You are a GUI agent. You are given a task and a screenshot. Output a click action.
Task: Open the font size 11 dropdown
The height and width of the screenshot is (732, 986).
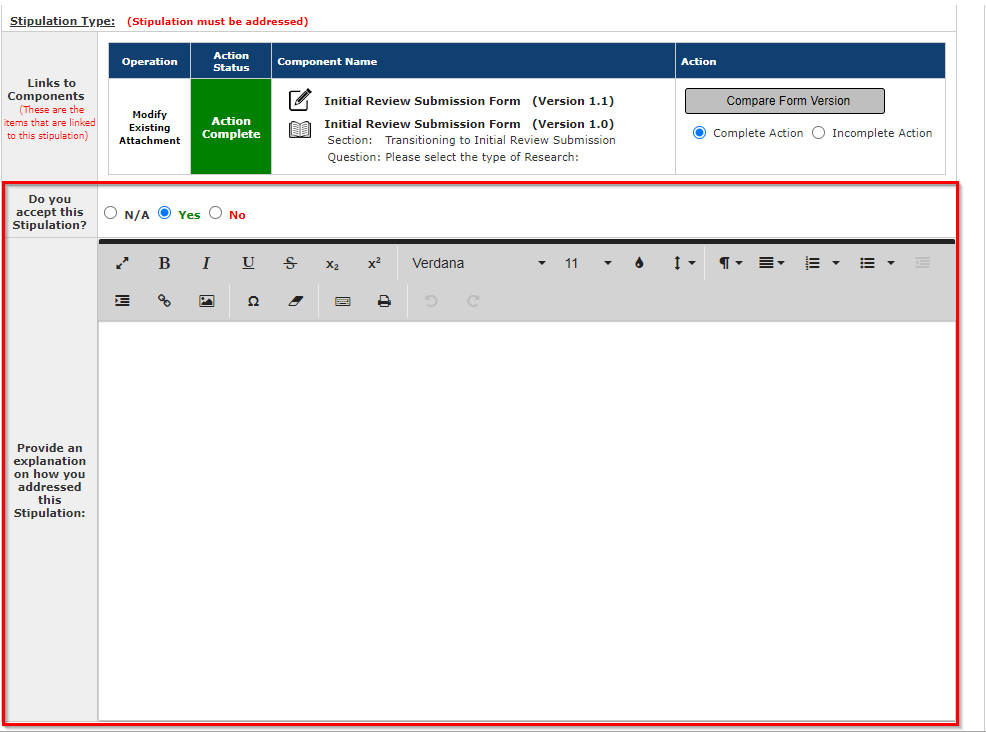pyautogui.click(x=587, y=263)
